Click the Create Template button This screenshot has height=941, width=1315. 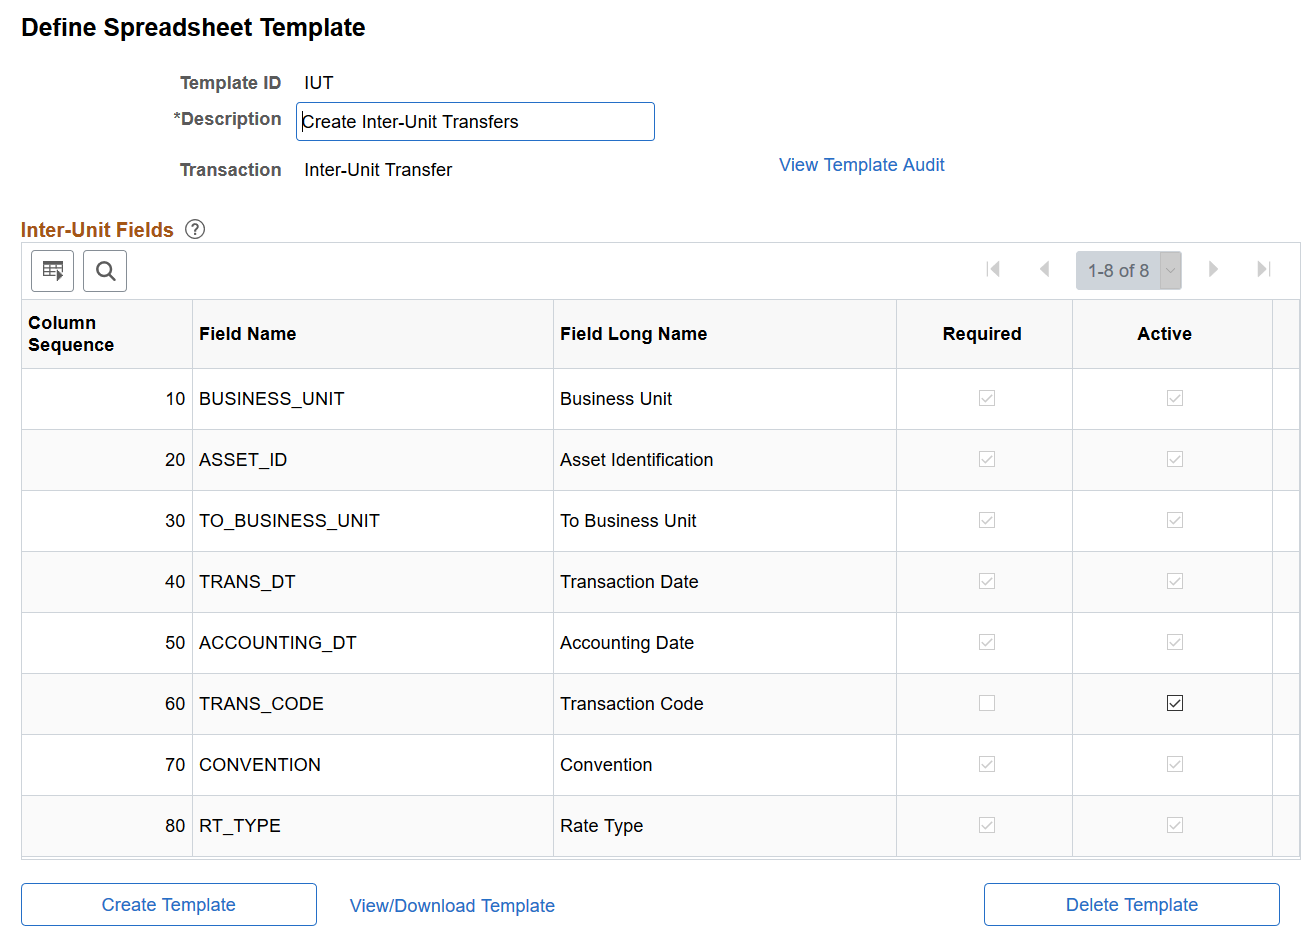pyautogui.click(x=169, y=905)
